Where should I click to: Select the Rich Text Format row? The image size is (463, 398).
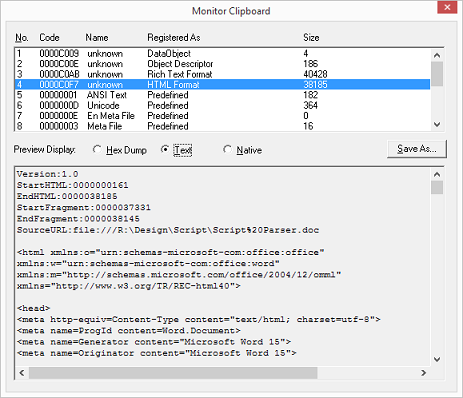[222, 74]
